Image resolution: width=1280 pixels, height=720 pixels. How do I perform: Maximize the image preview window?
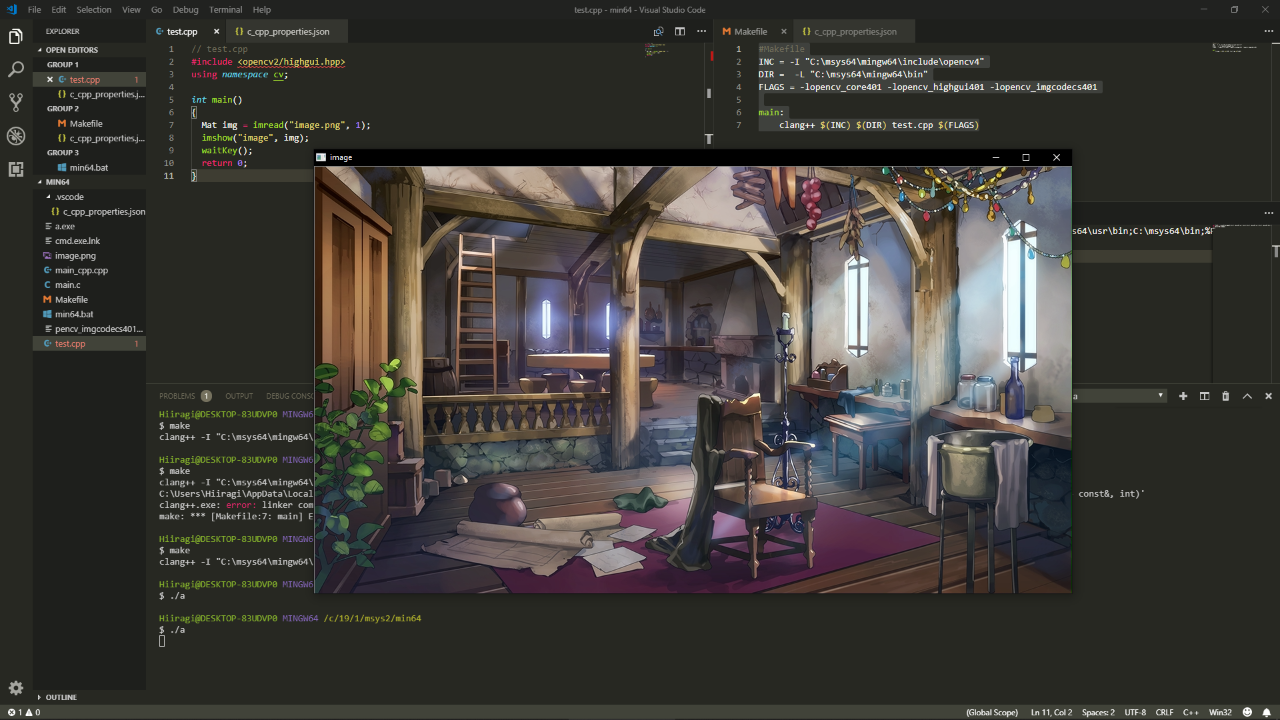point(1025,157)
